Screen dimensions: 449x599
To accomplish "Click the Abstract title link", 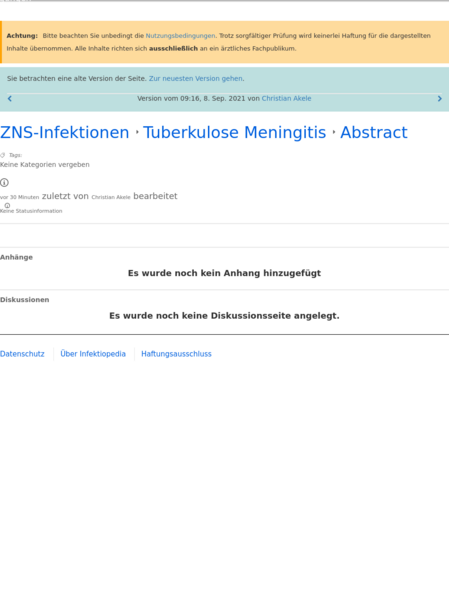I will point(374,133).
